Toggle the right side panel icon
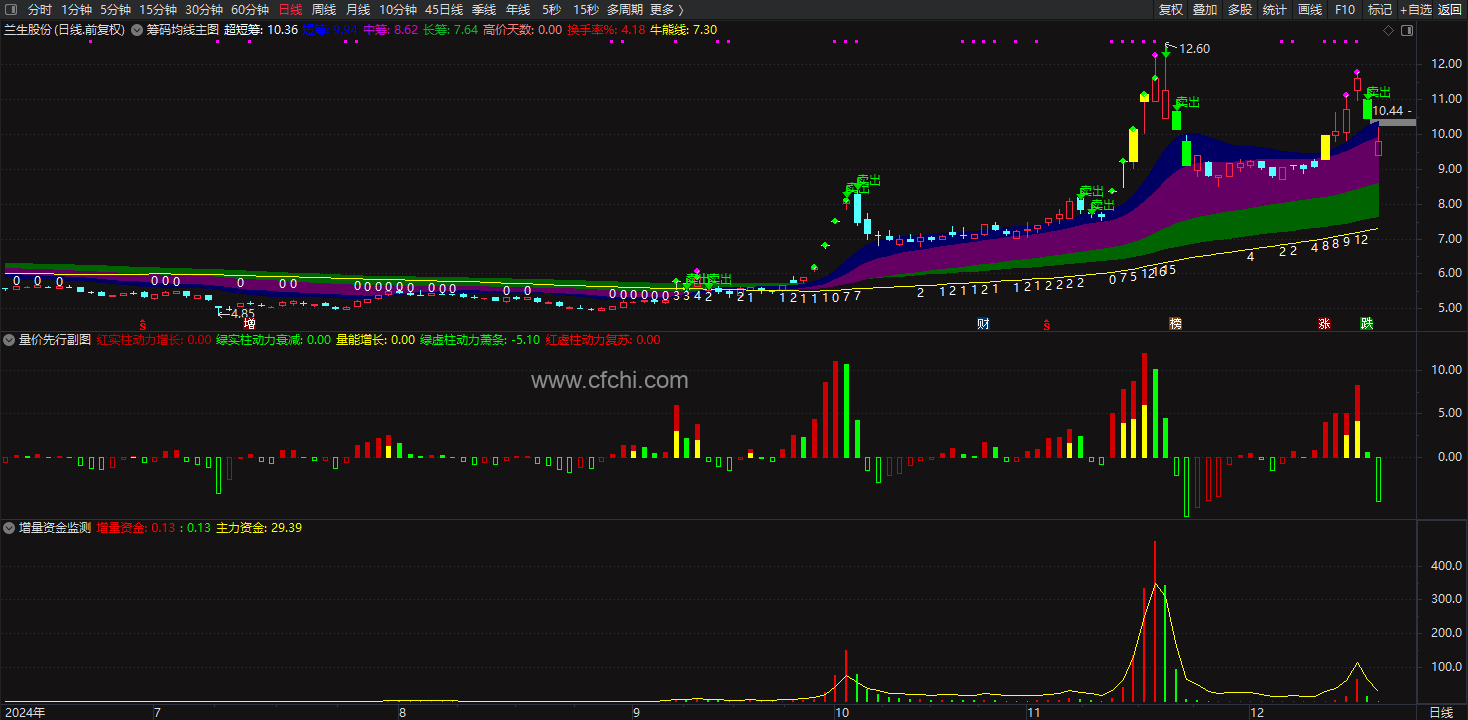This screenshot has width=1468, height=720. point(1407,30)
